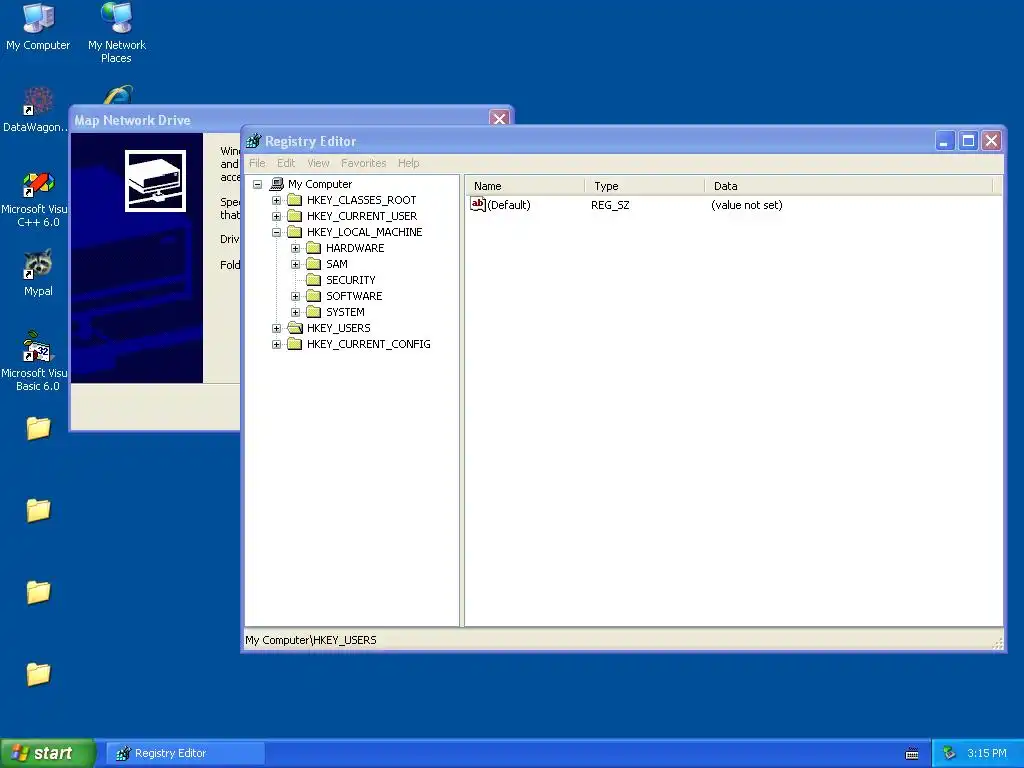
Task: Click the Map Network Drive title bar
Action: [x=281, y=120]
